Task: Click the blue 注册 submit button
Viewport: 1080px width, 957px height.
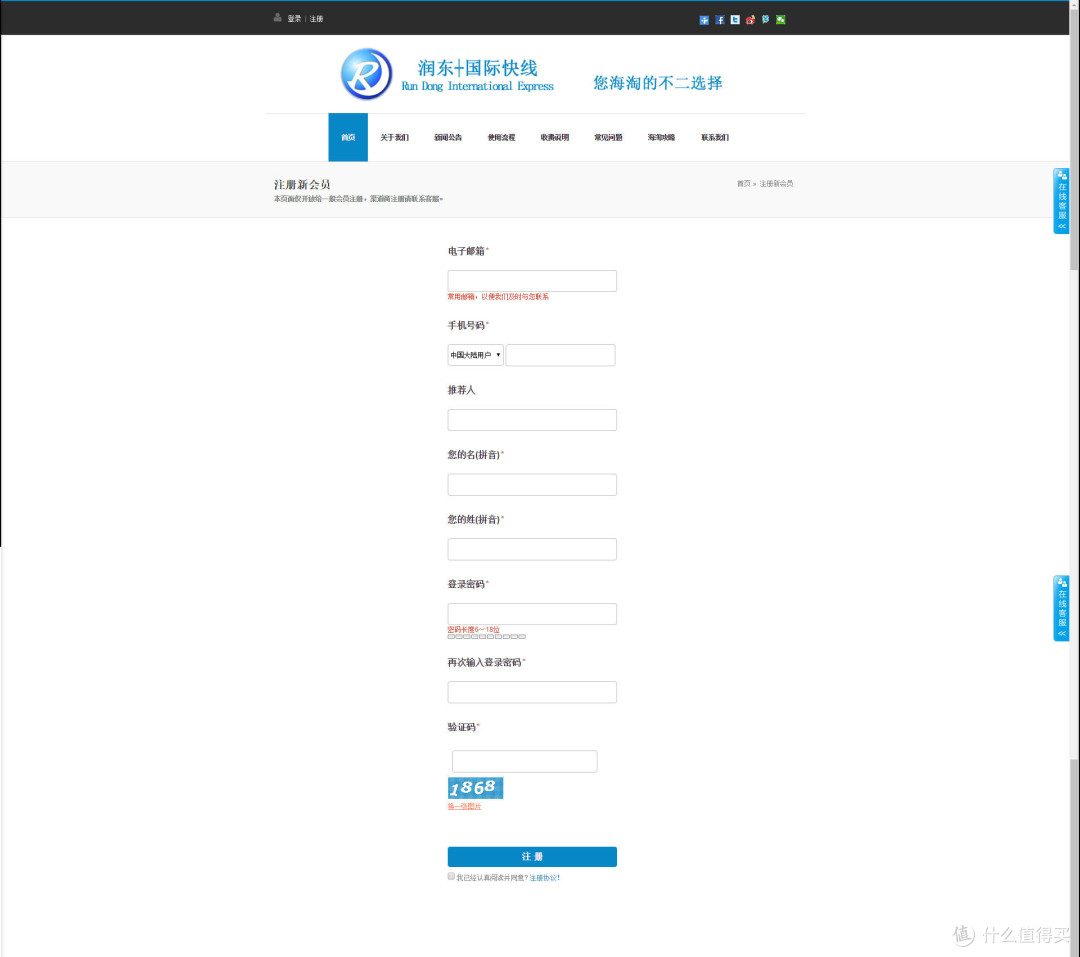Action: click(x=532, y=856)
